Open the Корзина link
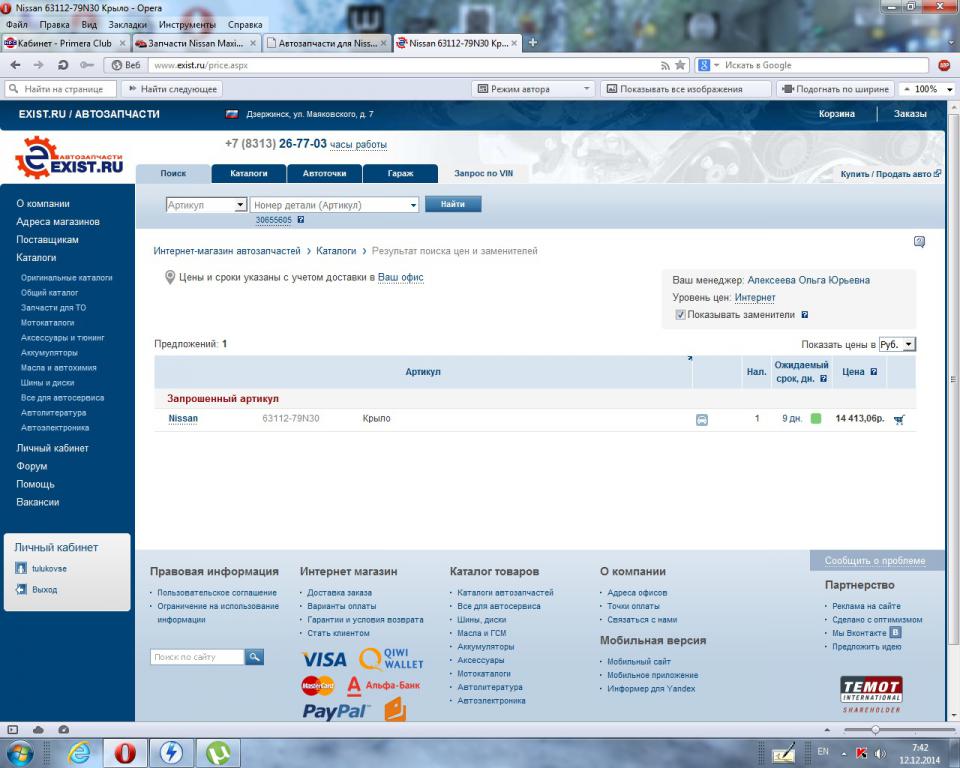Image resolution: width=960 pixels, height=768 pixels. tap(836, 114)
